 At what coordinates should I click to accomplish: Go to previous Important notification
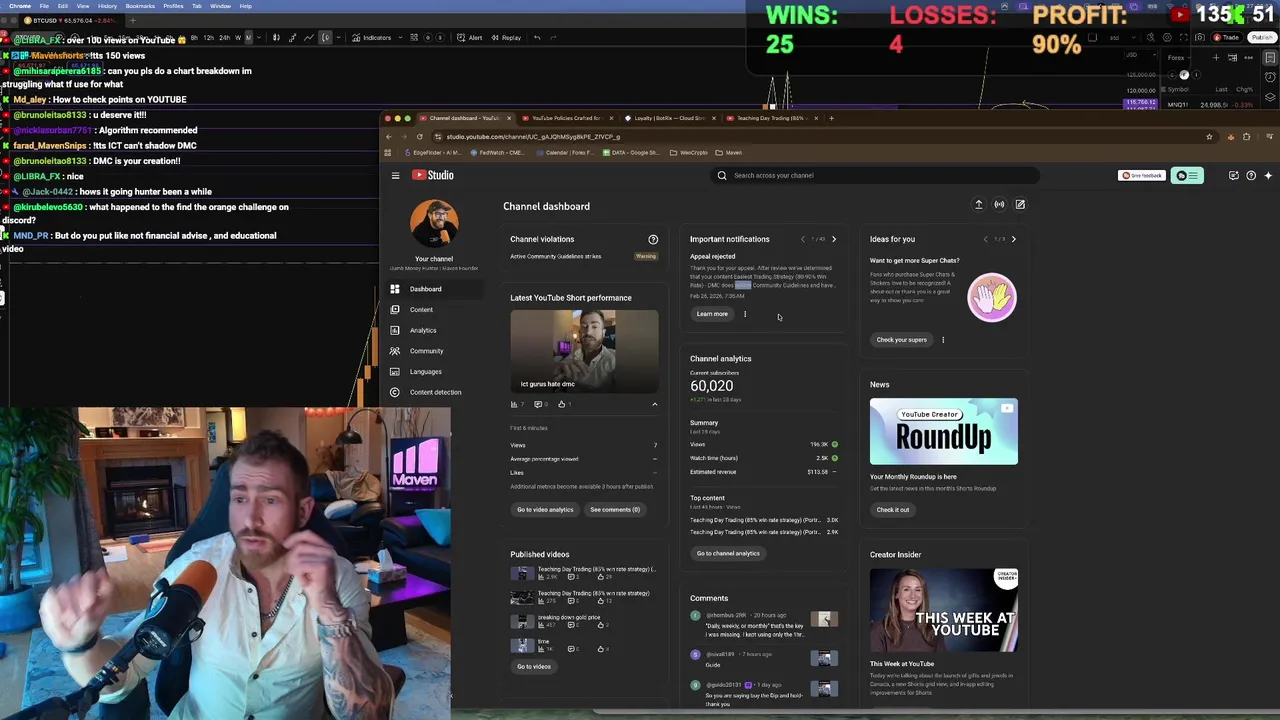(802, 239)
